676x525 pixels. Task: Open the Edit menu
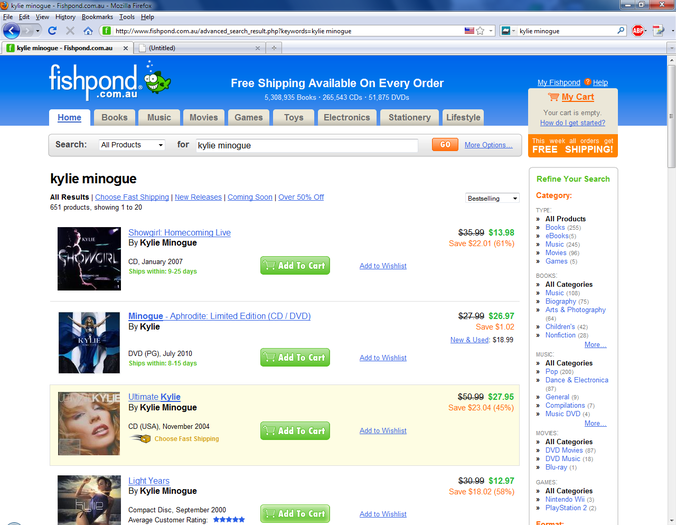(24, 17)
